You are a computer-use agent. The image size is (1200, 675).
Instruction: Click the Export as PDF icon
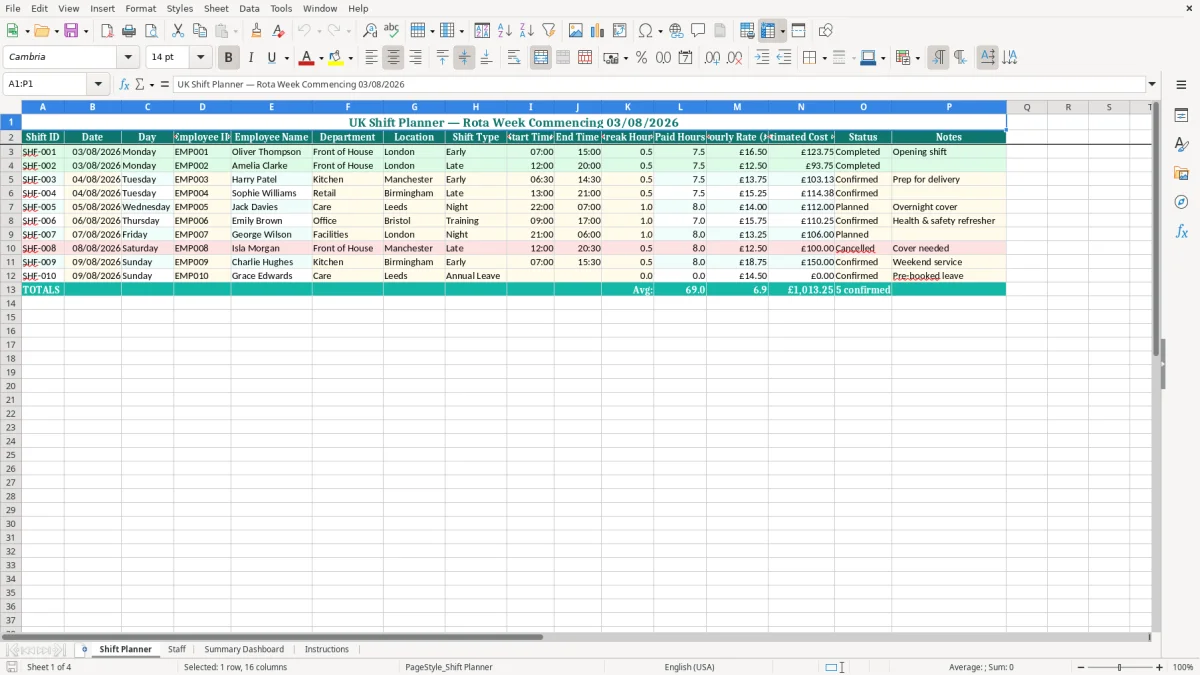click(x=107, y=31)
